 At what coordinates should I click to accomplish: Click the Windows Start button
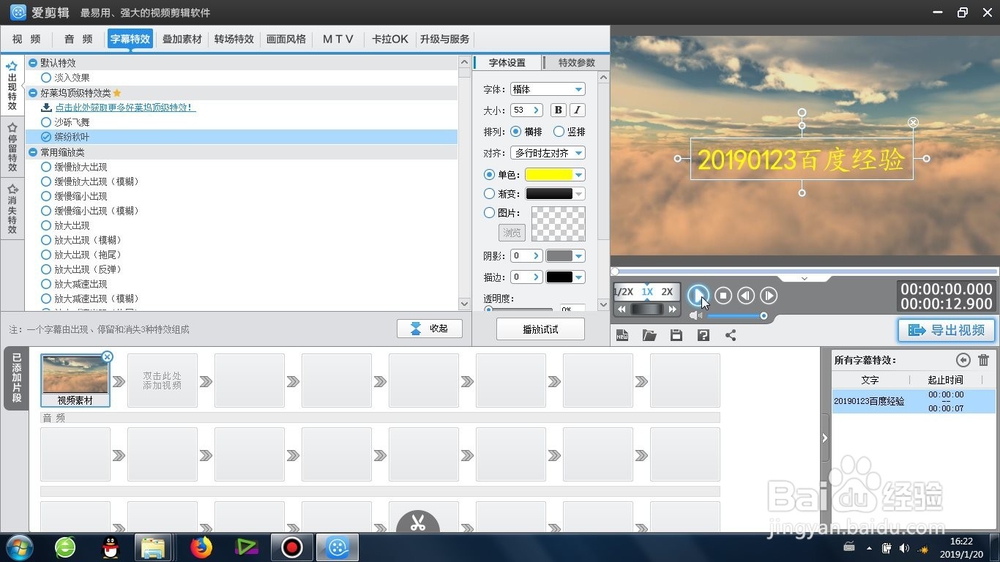point(19,547)
